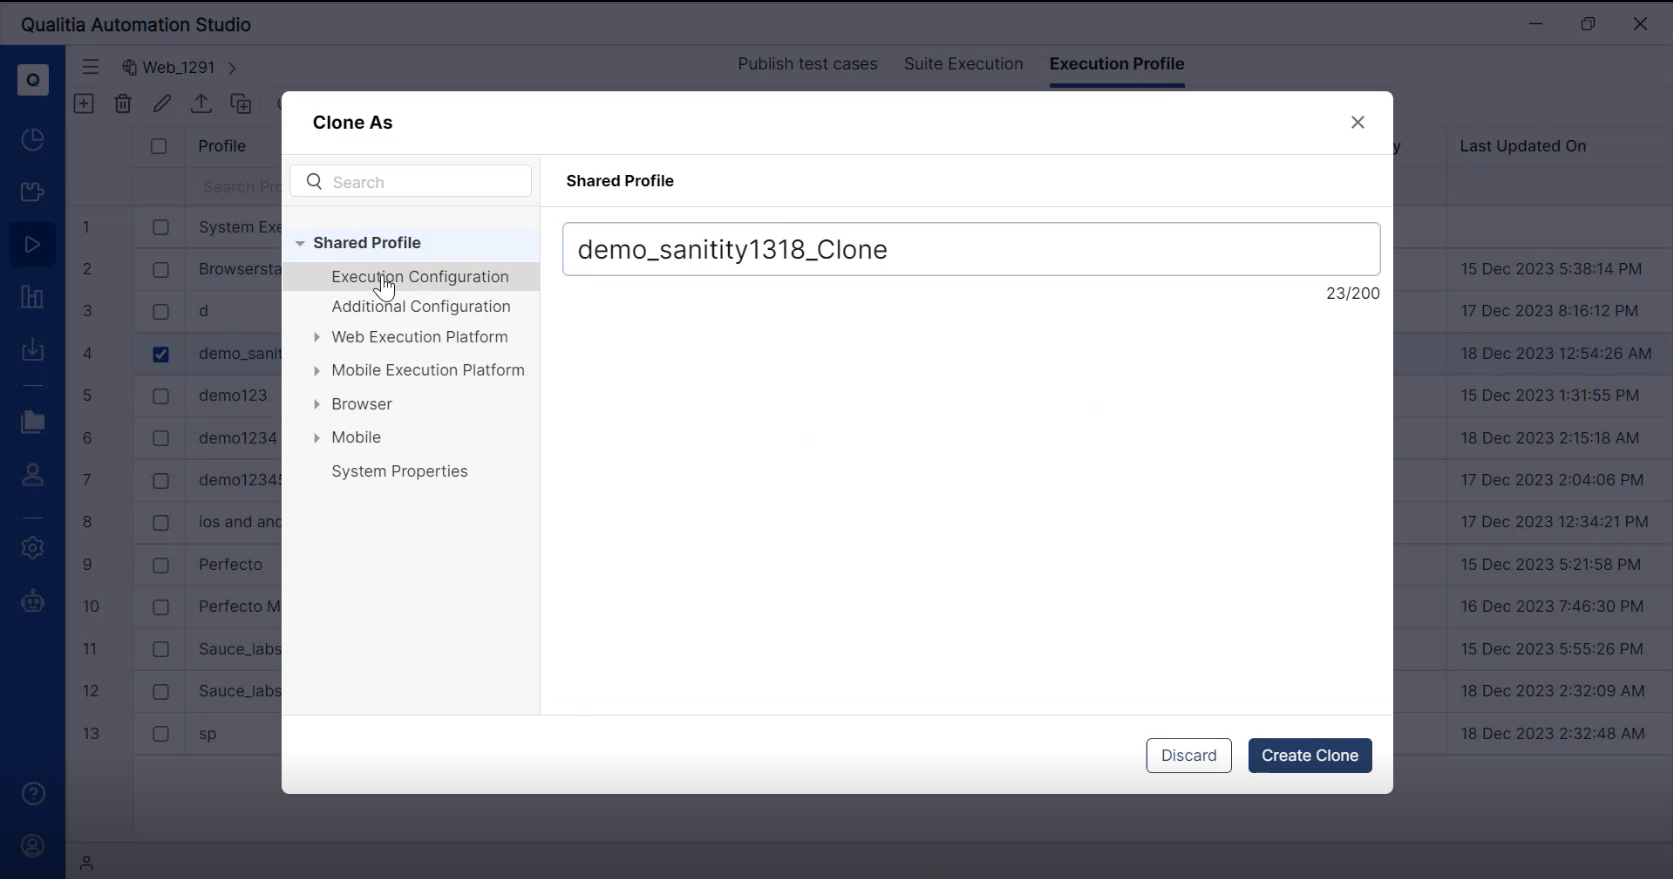Close the Clone As dialog
The height and width of the screenshot is (879, 1673).
coord(1357,122)
